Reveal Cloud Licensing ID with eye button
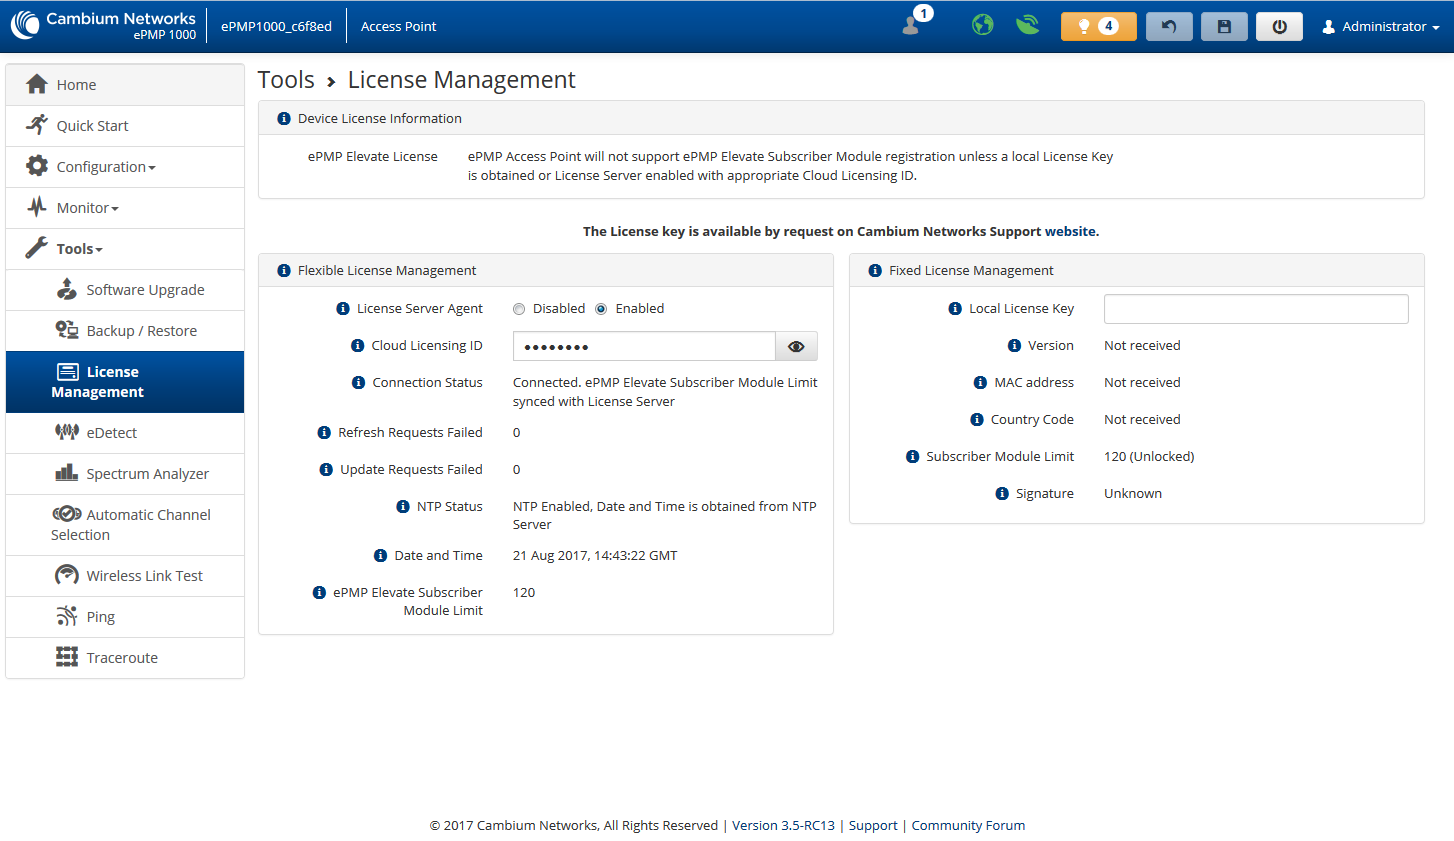 pyautogui.click(x=796, y=347)
